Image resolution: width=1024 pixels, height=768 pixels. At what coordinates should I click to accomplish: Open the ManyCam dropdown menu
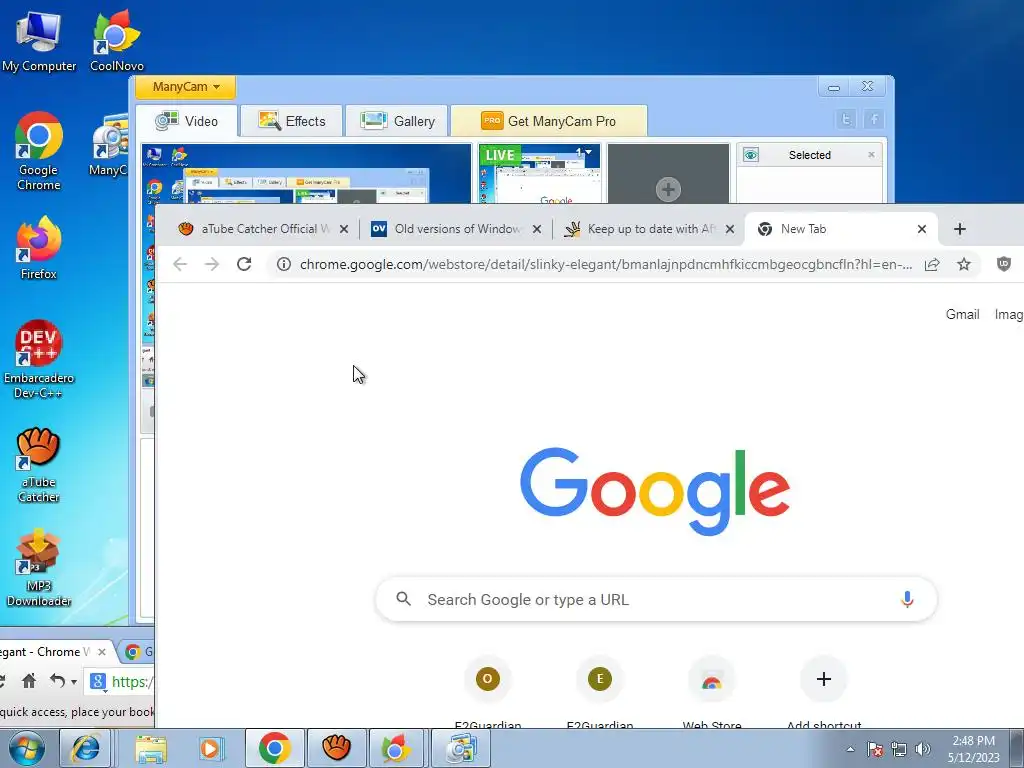pyautogui.click(x=185, y=87)
